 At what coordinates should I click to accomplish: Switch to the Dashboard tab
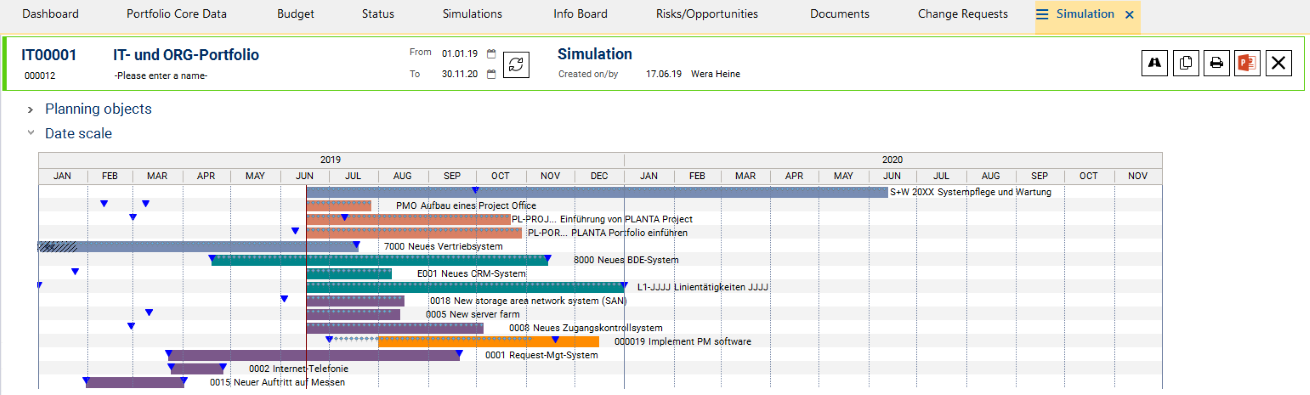point(50,14)
